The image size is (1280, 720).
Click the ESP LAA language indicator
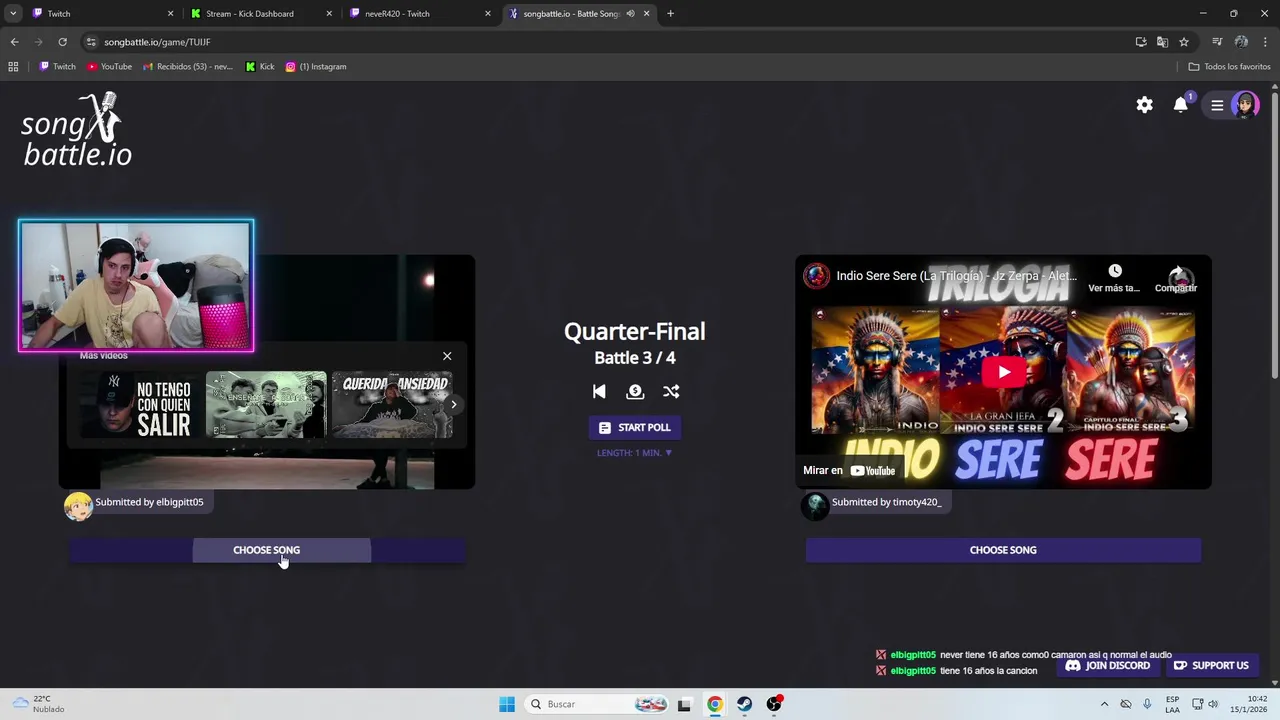click(x=1173, y=704)
